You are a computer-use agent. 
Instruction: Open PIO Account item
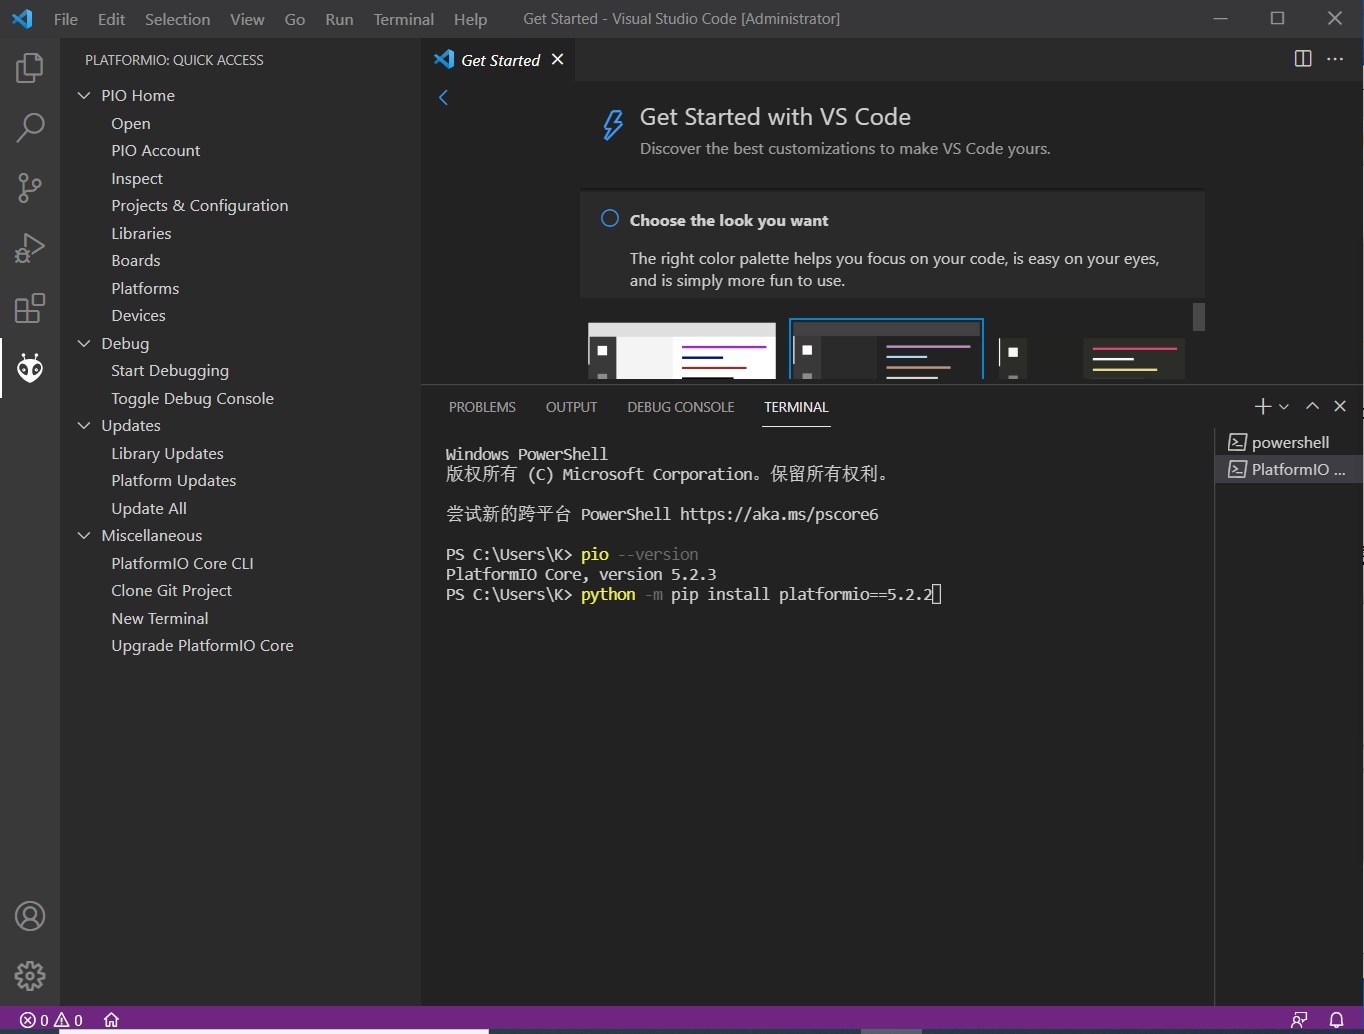coord(156,150)
